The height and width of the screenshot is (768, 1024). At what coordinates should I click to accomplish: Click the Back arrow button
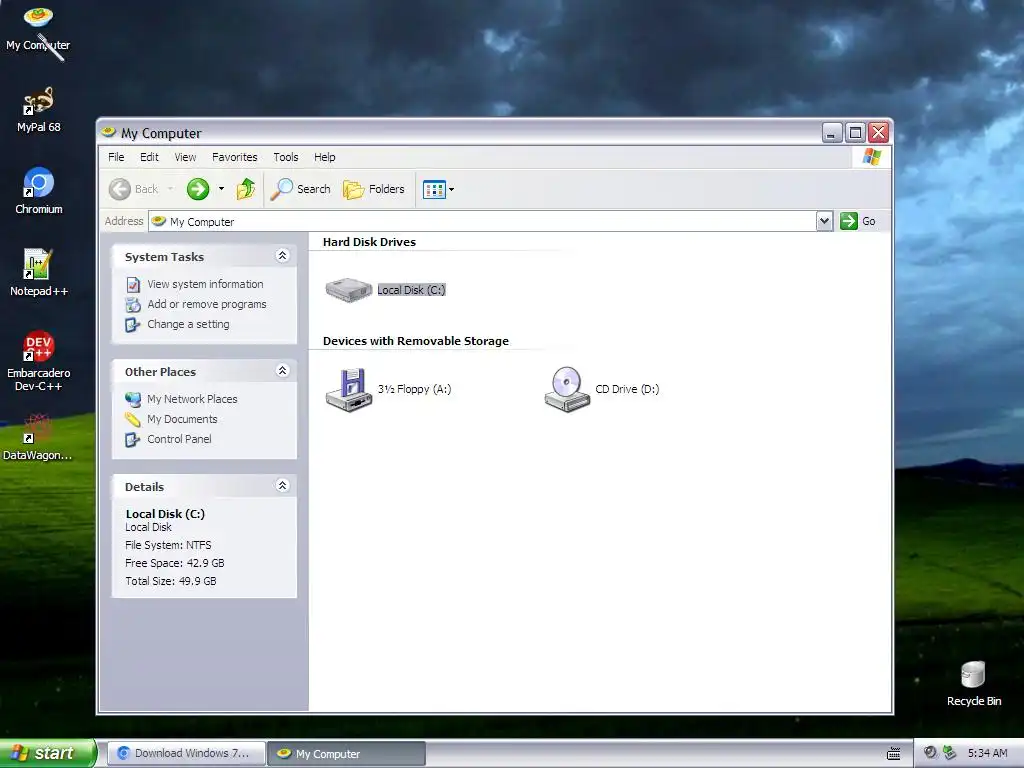coord(134,189)
